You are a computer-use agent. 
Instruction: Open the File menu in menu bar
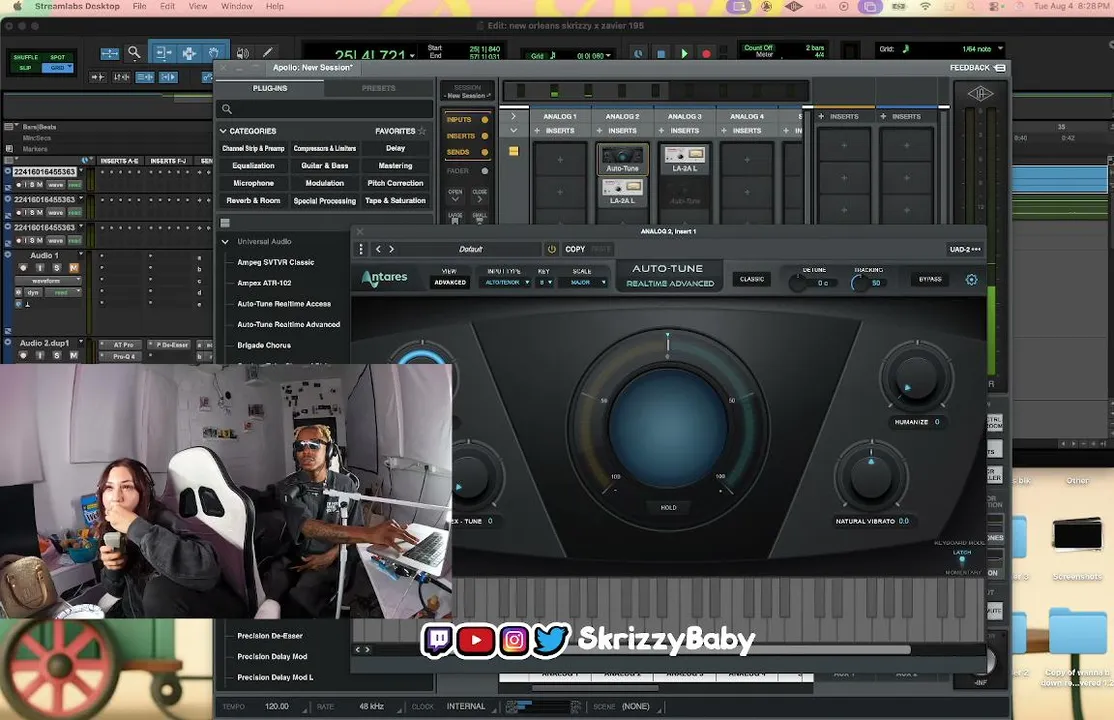(x=139, y=6)
